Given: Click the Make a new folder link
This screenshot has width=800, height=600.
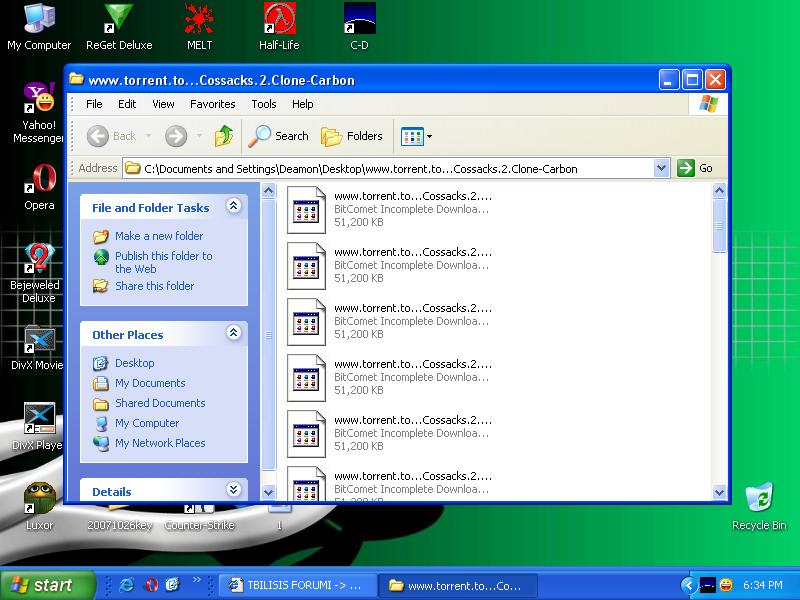Looking at the screenshot, I should click(x=158, y=236).
